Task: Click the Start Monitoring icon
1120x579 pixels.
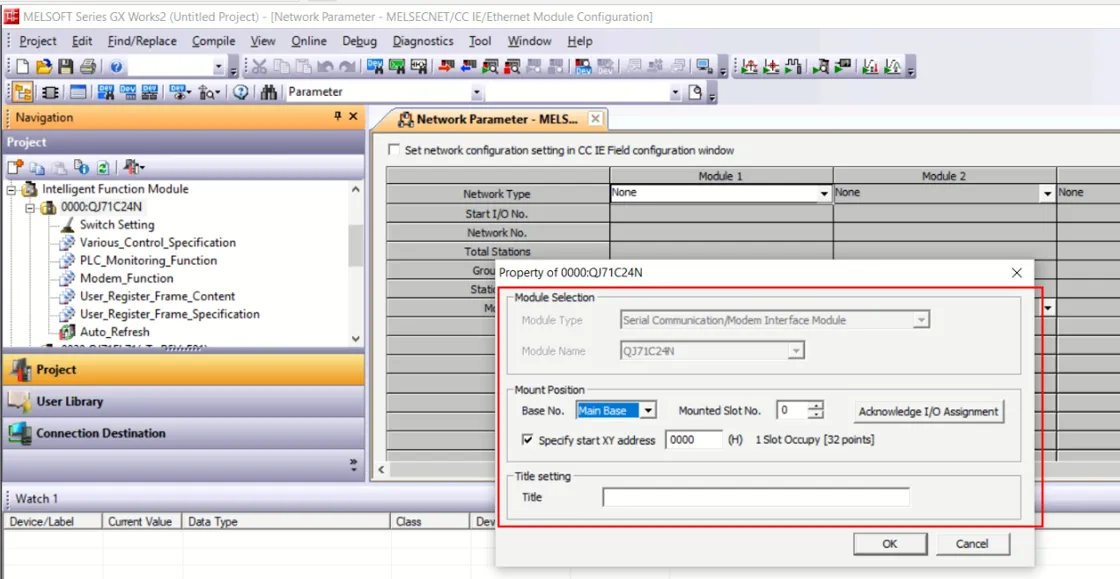Action: pos(490,67)
